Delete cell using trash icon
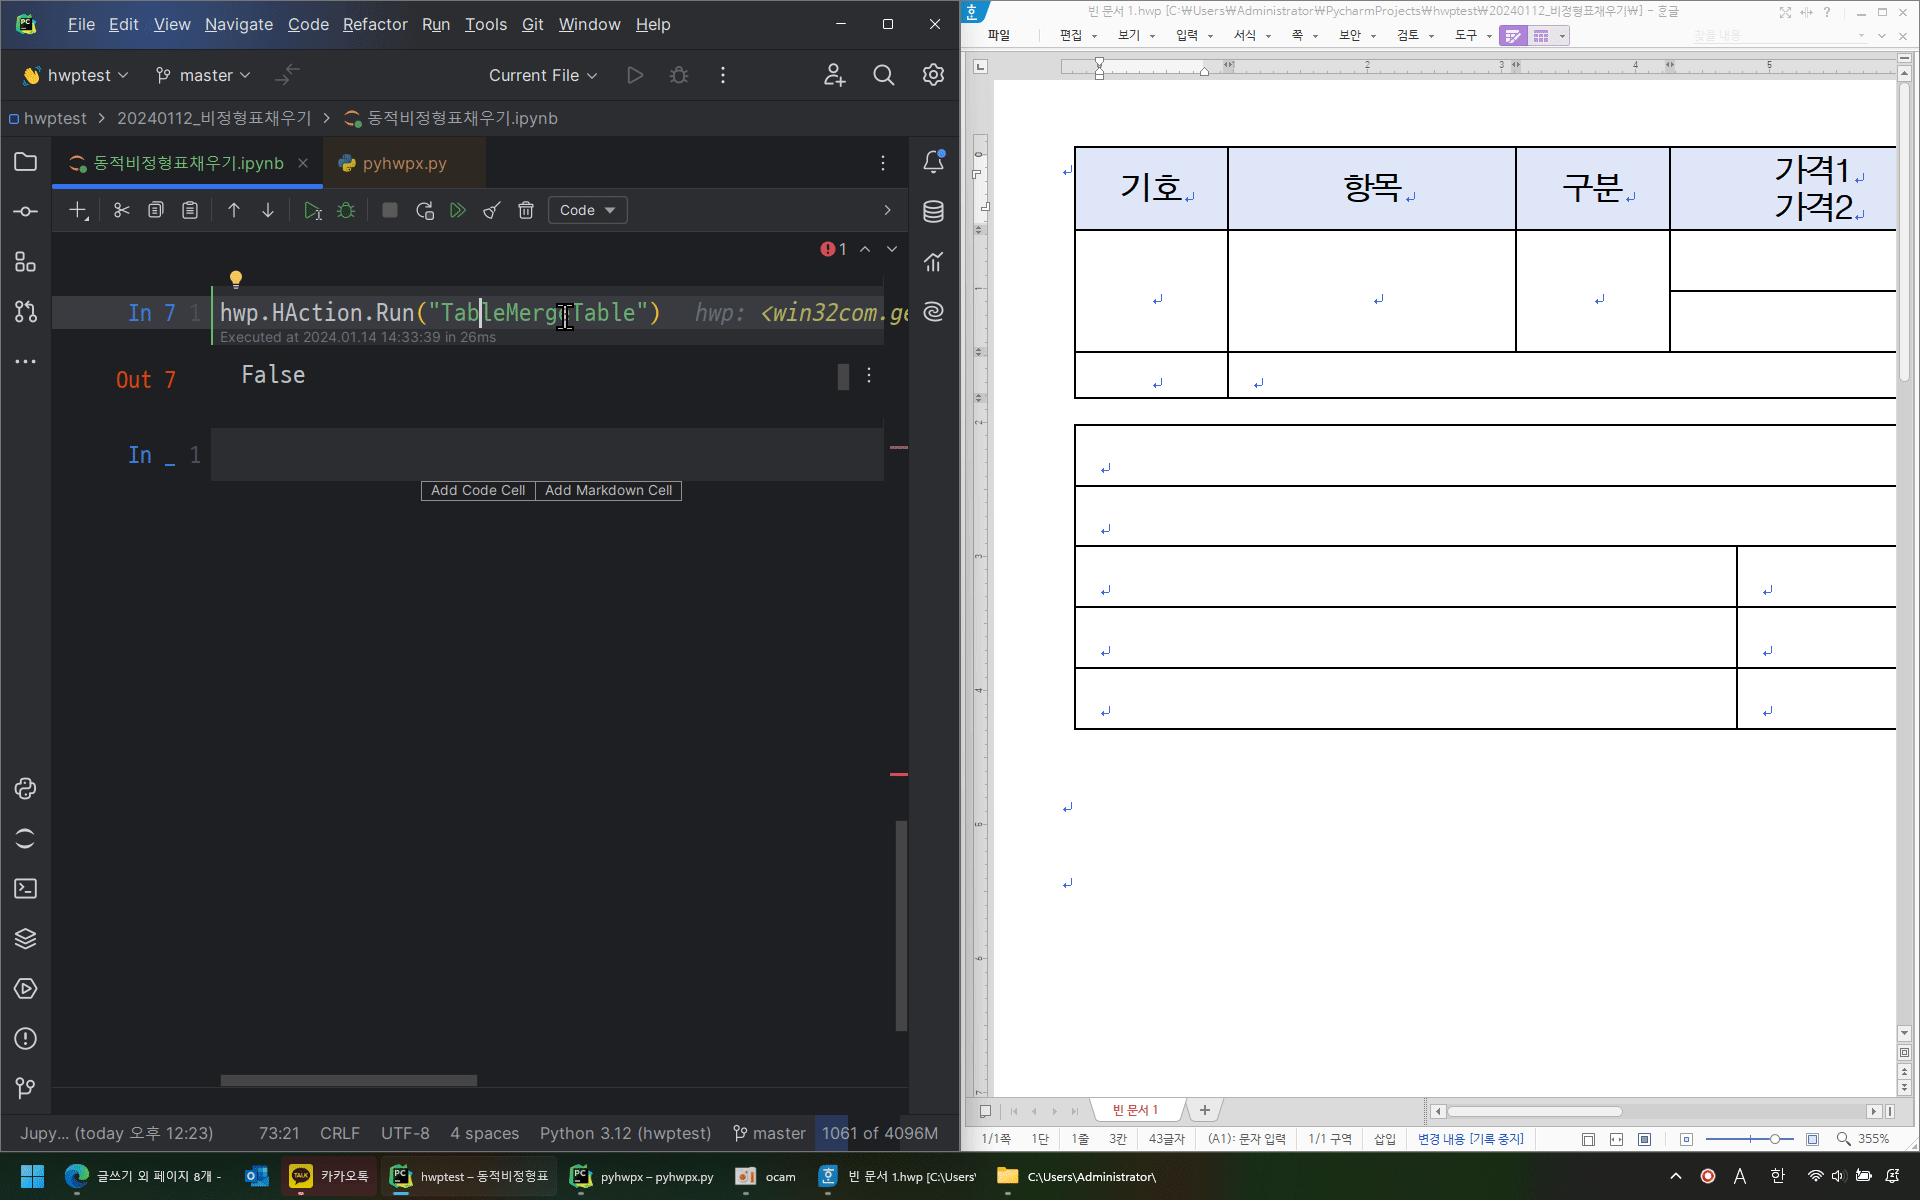Viewport: 1920px width, 1200px height. click(526, 210)
